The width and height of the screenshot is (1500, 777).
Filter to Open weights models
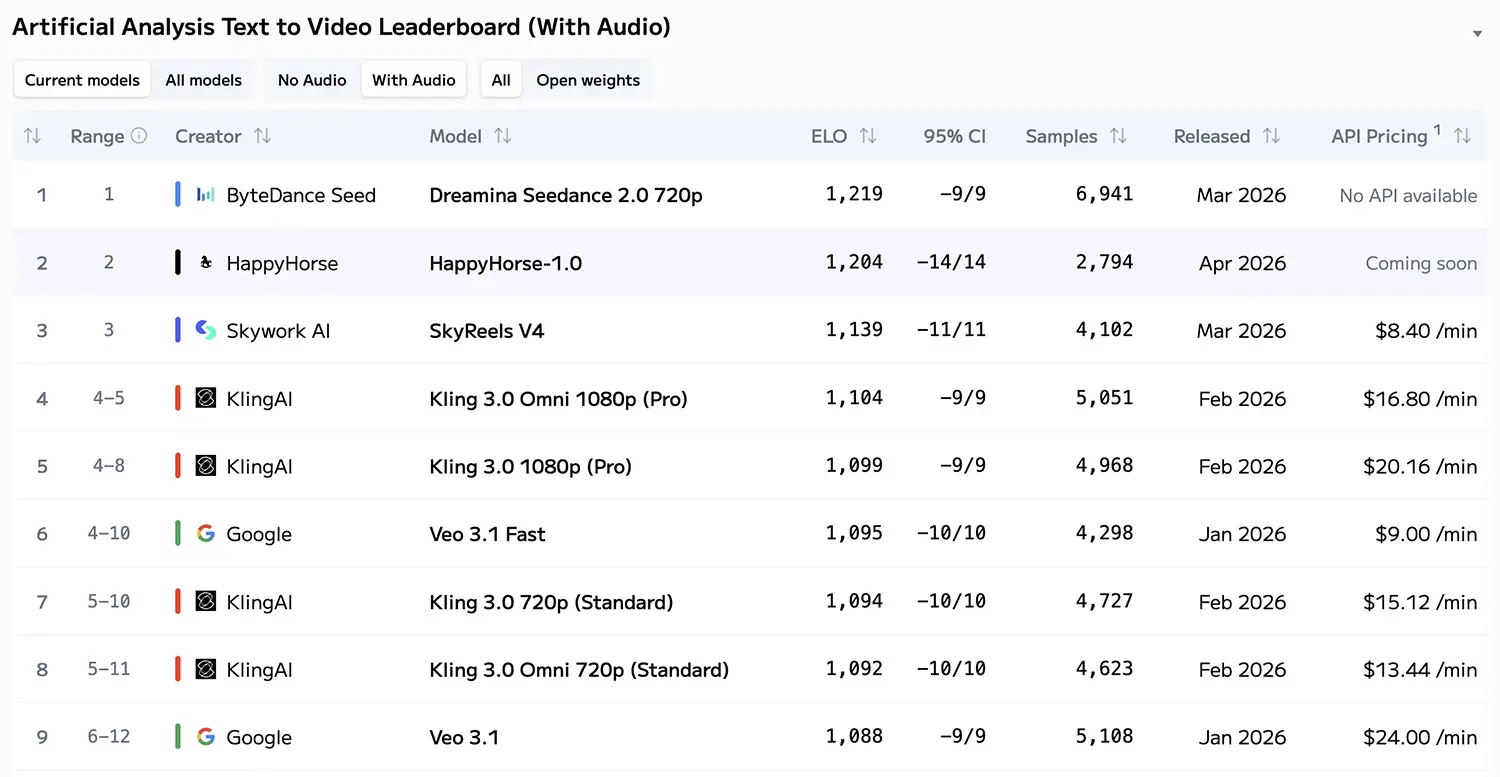pos(588,80)
